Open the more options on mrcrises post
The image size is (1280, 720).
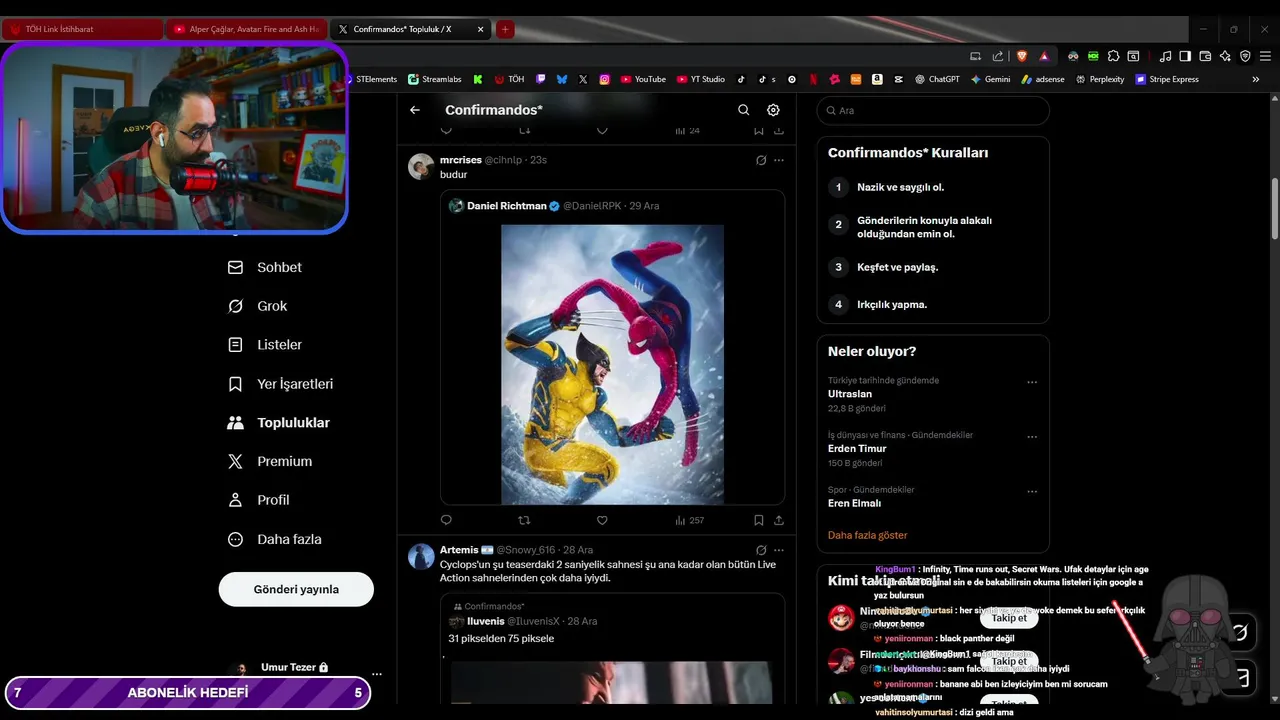(779, 160)
